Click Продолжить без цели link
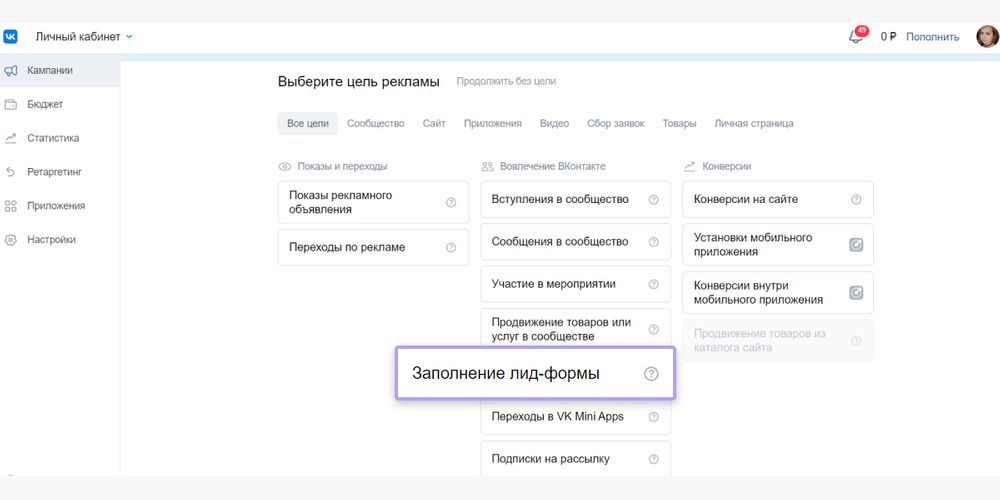The image size is (1000, 500). tap(506, 82)
